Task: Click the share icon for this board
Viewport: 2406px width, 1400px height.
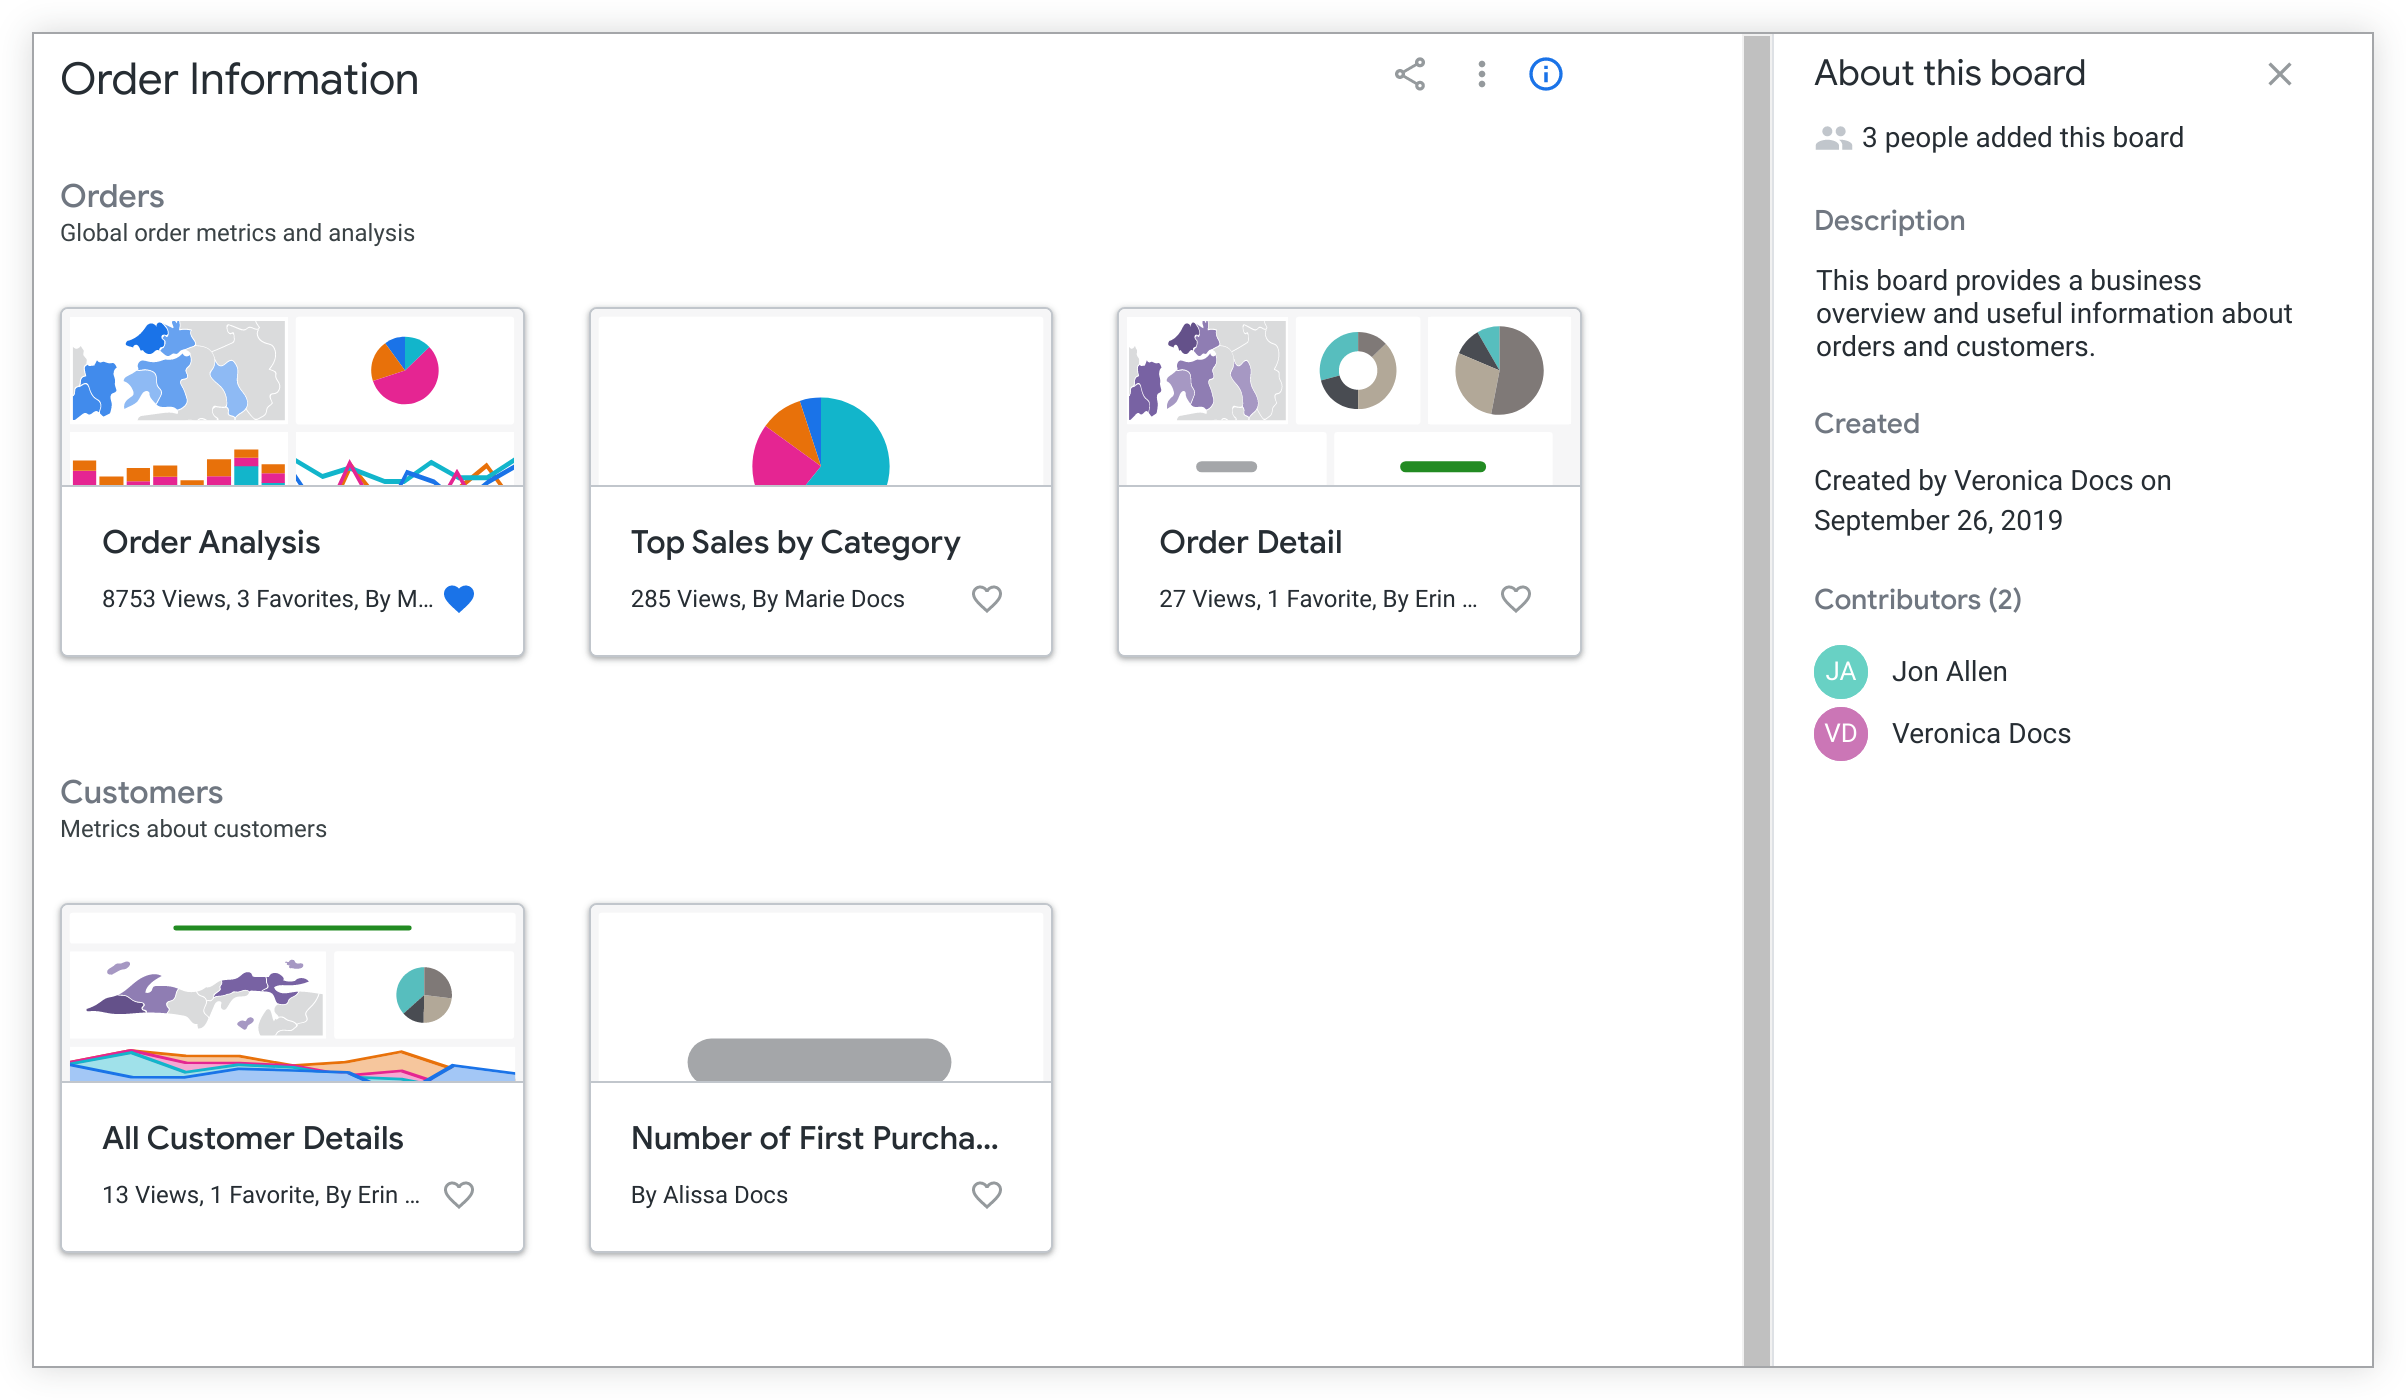Action: [1411, 75]
